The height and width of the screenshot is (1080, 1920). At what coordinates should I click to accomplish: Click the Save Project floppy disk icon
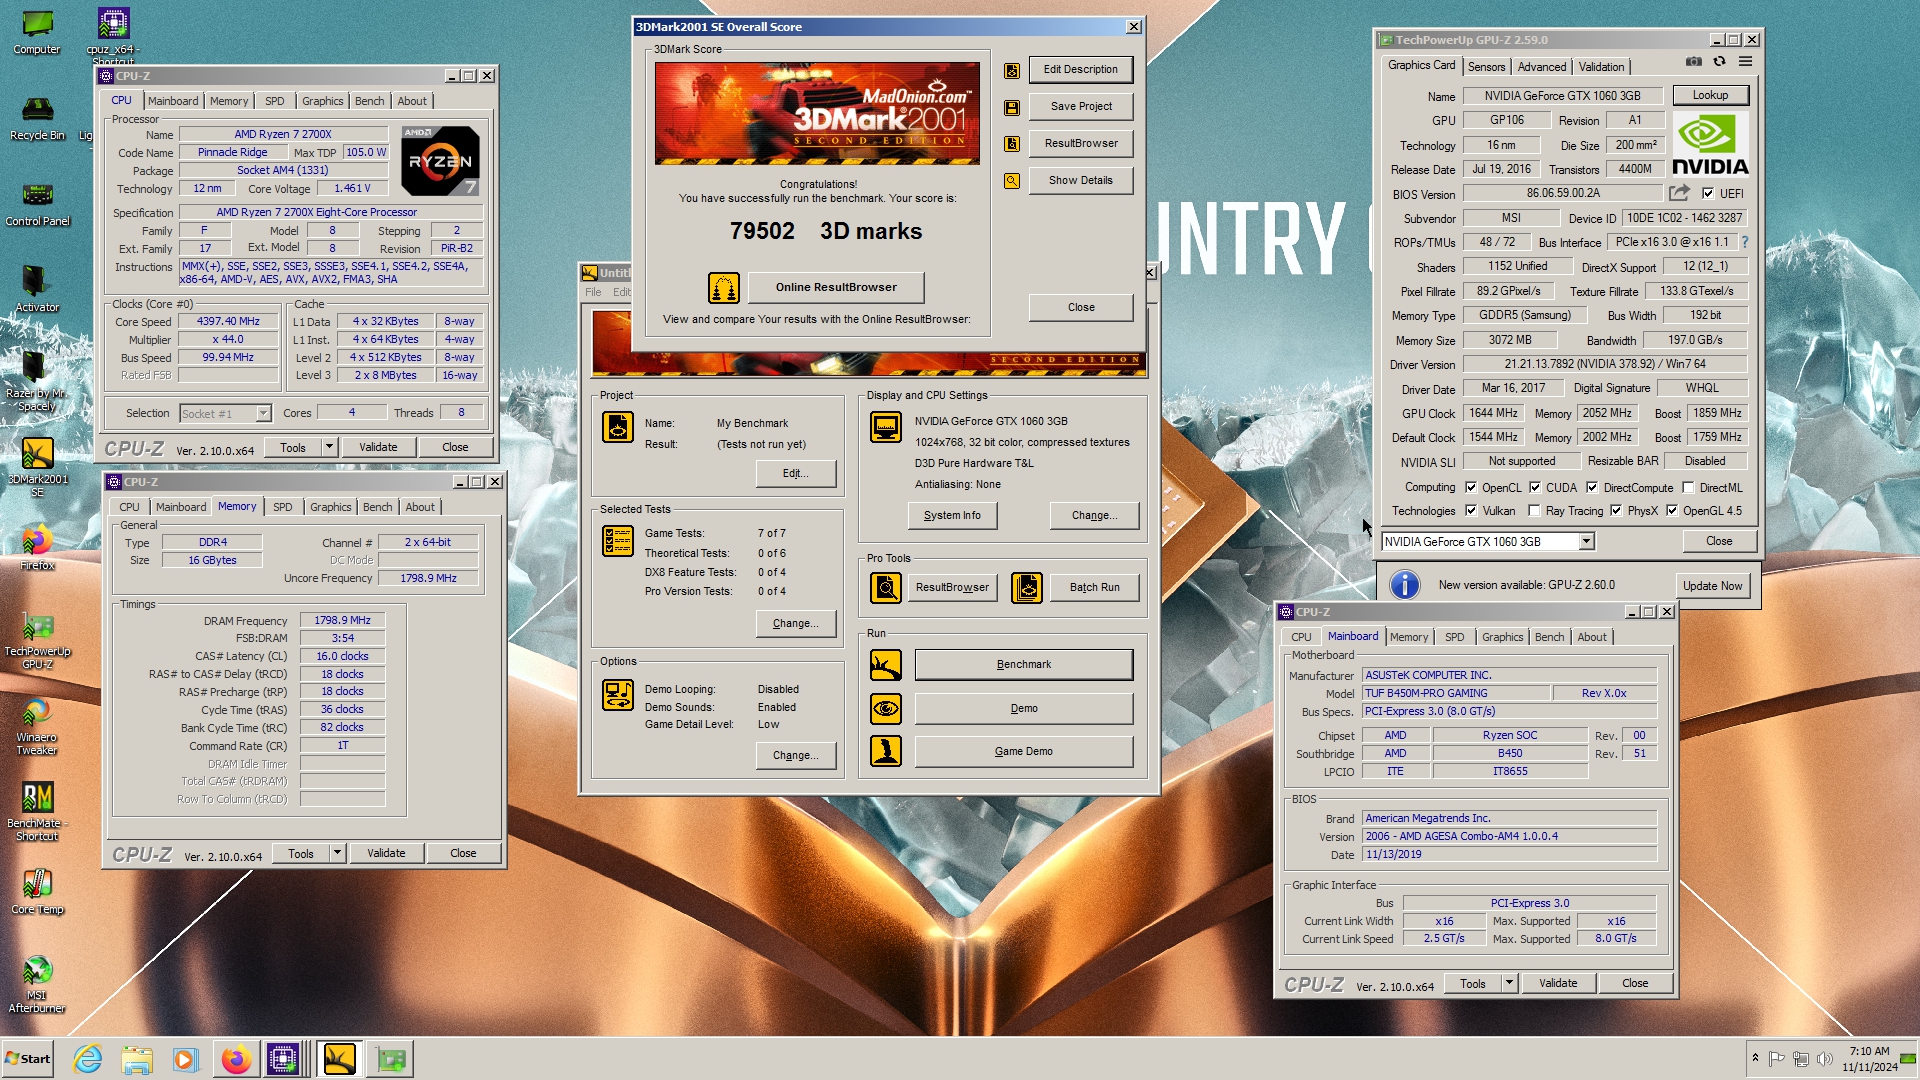[x=1012, y=107]
